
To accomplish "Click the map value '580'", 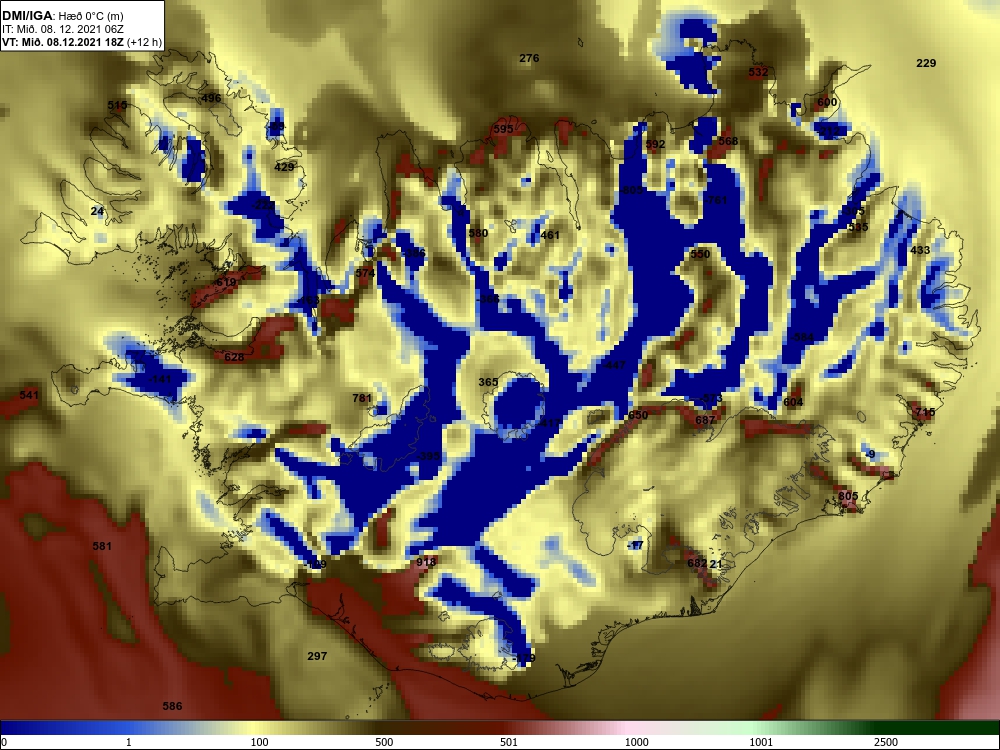I will pos(478,233).
